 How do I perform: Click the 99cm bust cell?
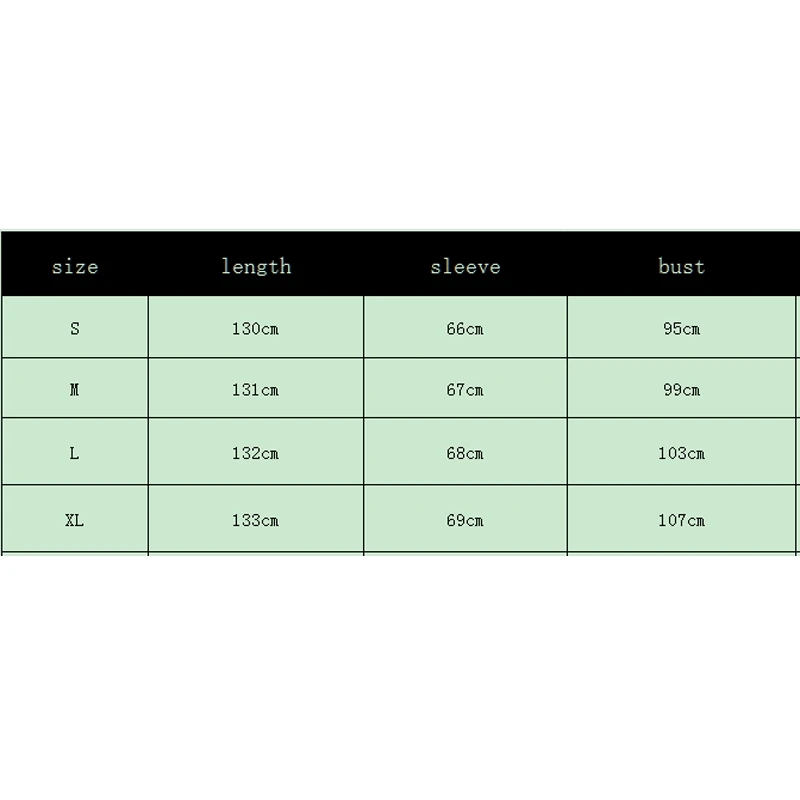click(681, 390)
